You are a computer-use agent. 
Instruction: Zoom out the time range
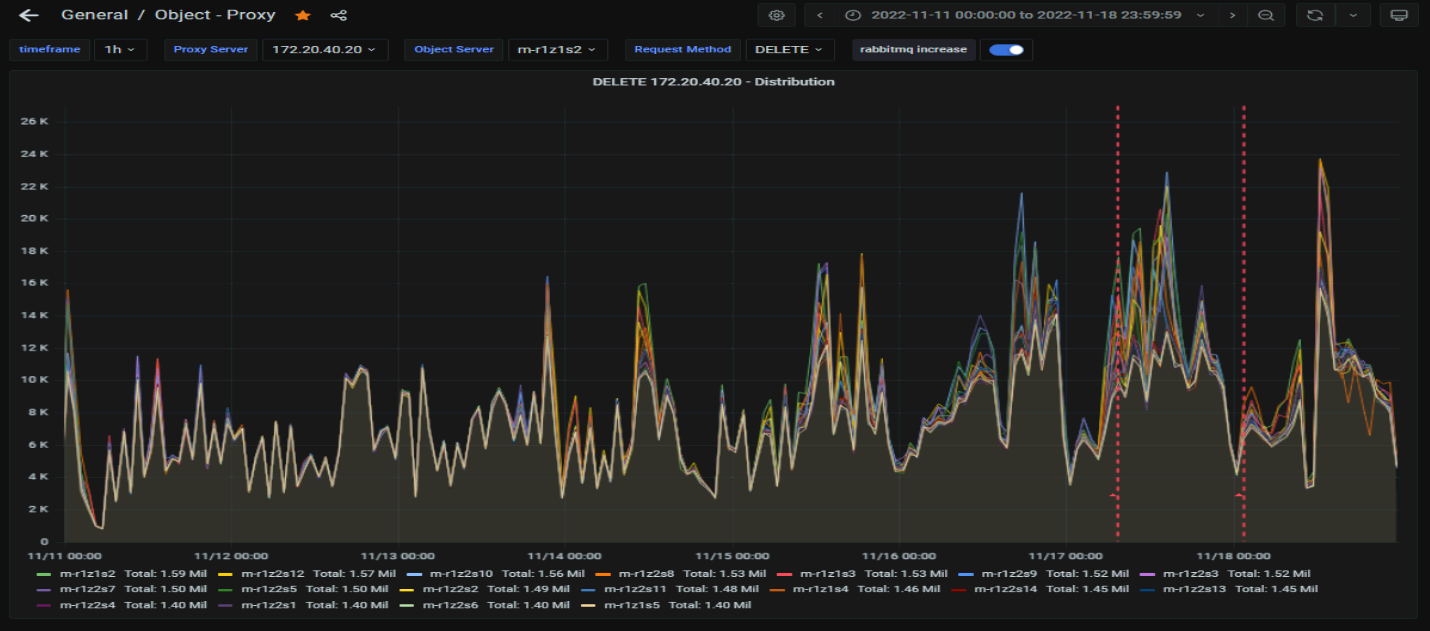[1266, 15]
